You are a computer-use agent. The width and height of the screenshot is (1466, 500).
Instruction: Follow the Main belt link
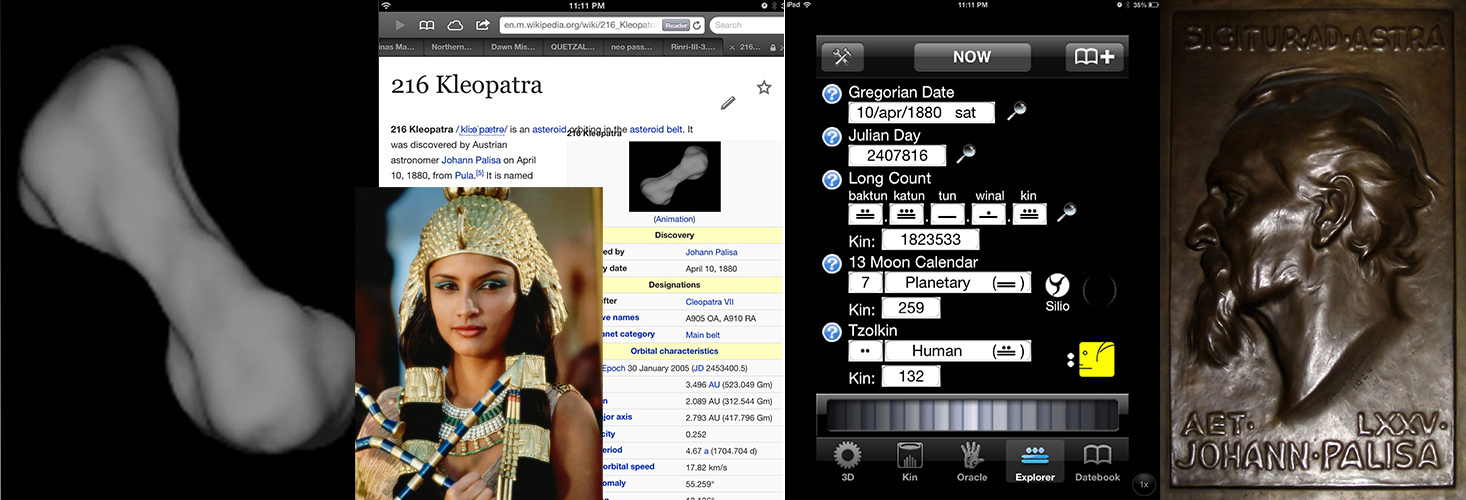coord(702,334)
